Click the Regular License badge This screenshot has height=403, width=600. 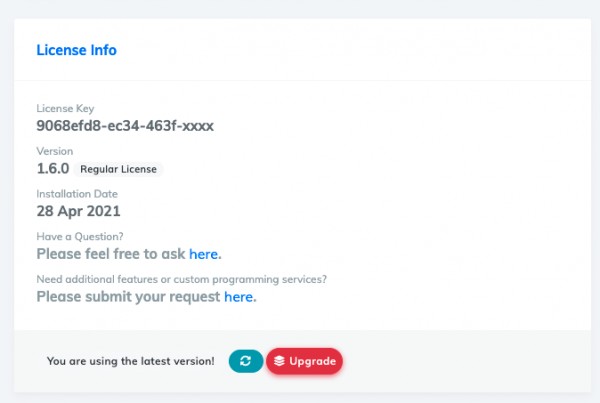point(118,169)
